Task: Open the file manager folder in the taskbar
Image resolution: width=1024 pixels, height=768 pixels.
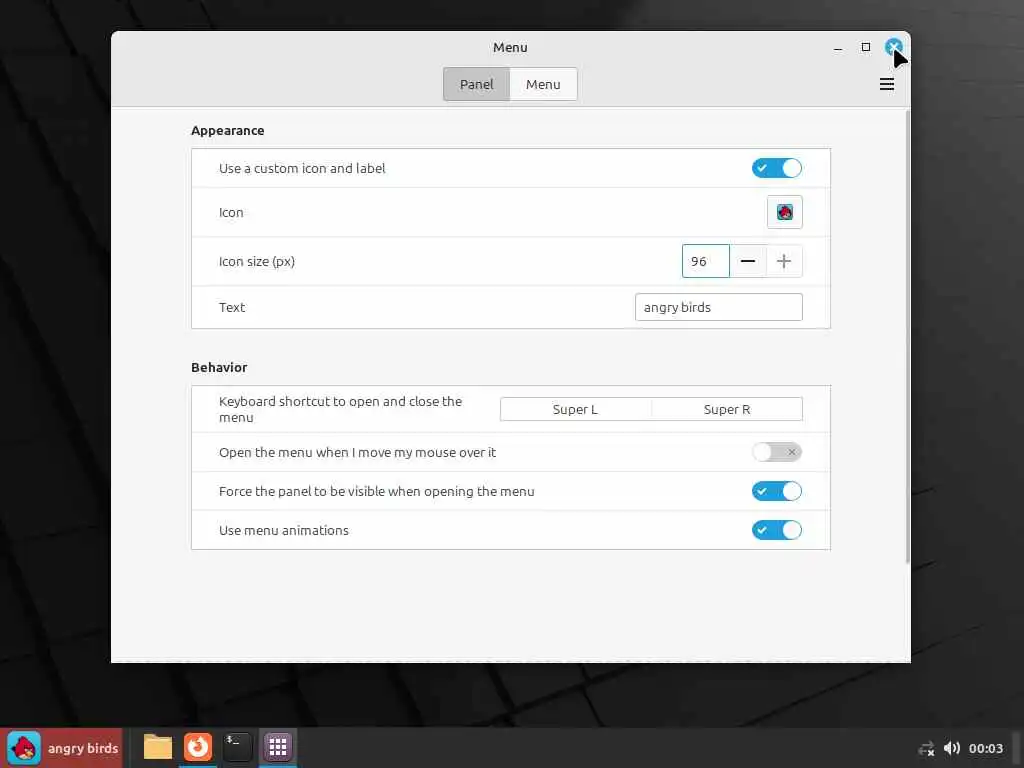Action: pos(157,747)
